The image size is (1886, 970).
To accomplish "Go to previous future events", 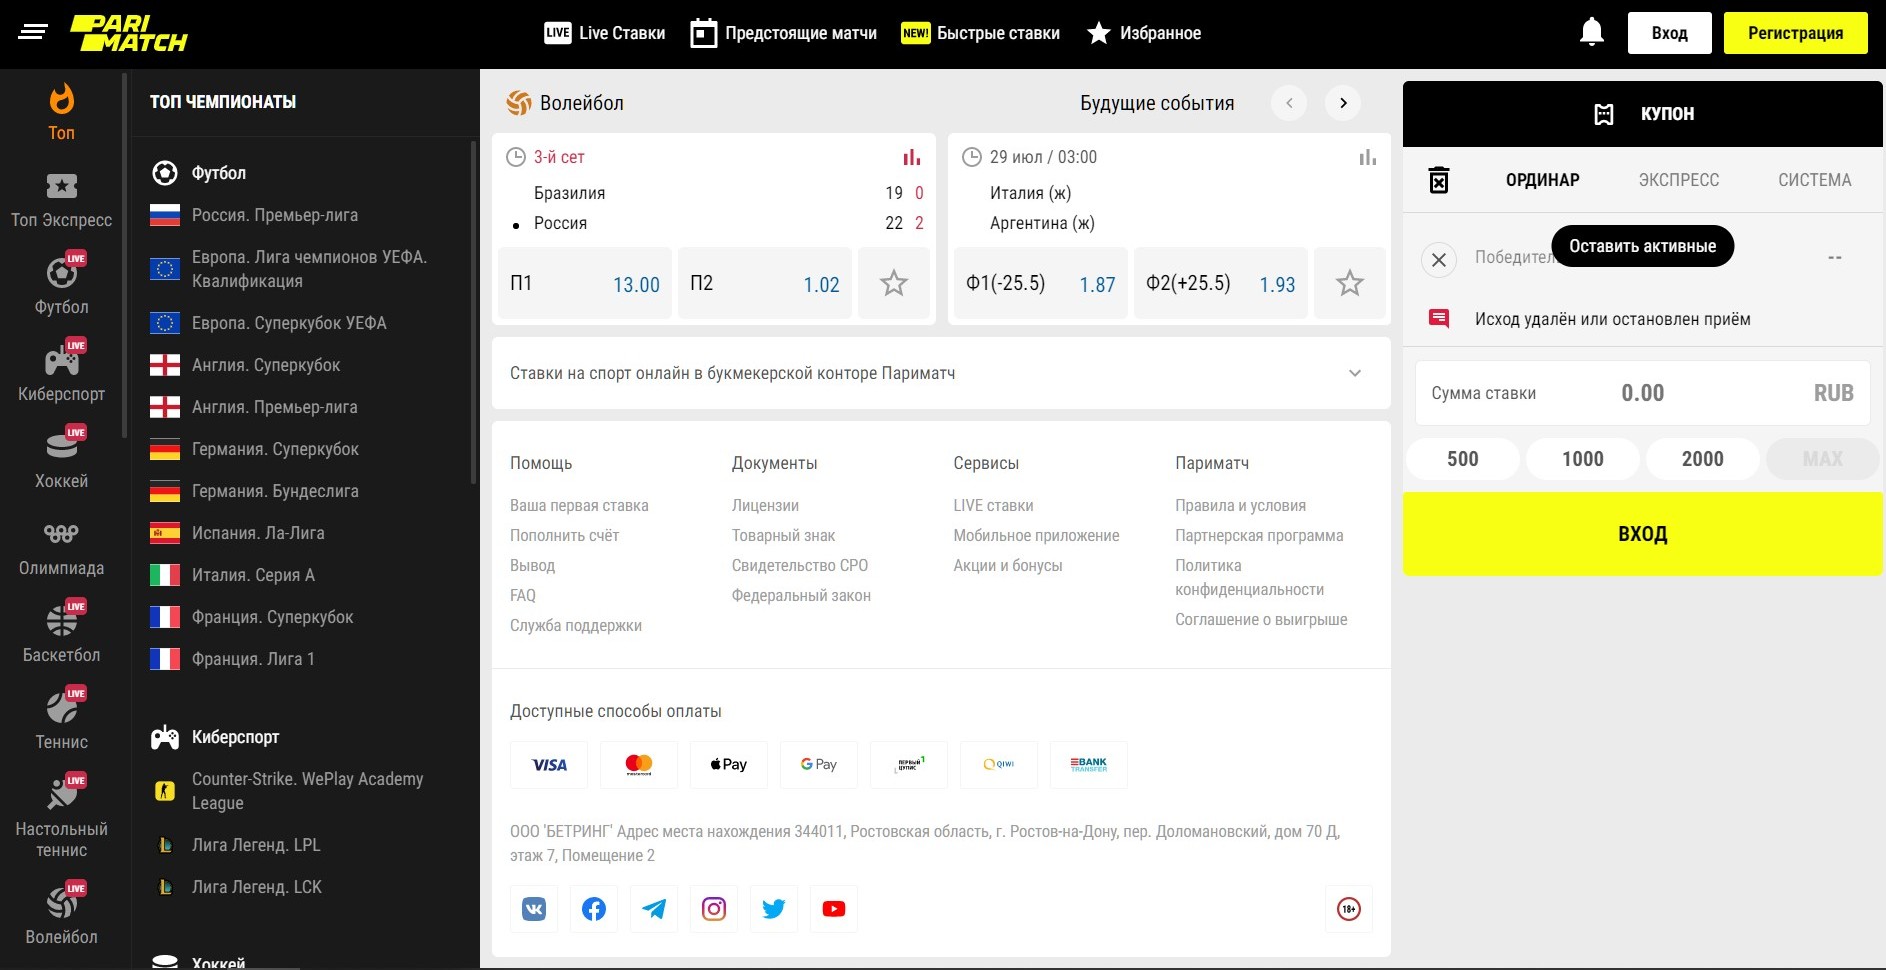I will point(1289,103).
